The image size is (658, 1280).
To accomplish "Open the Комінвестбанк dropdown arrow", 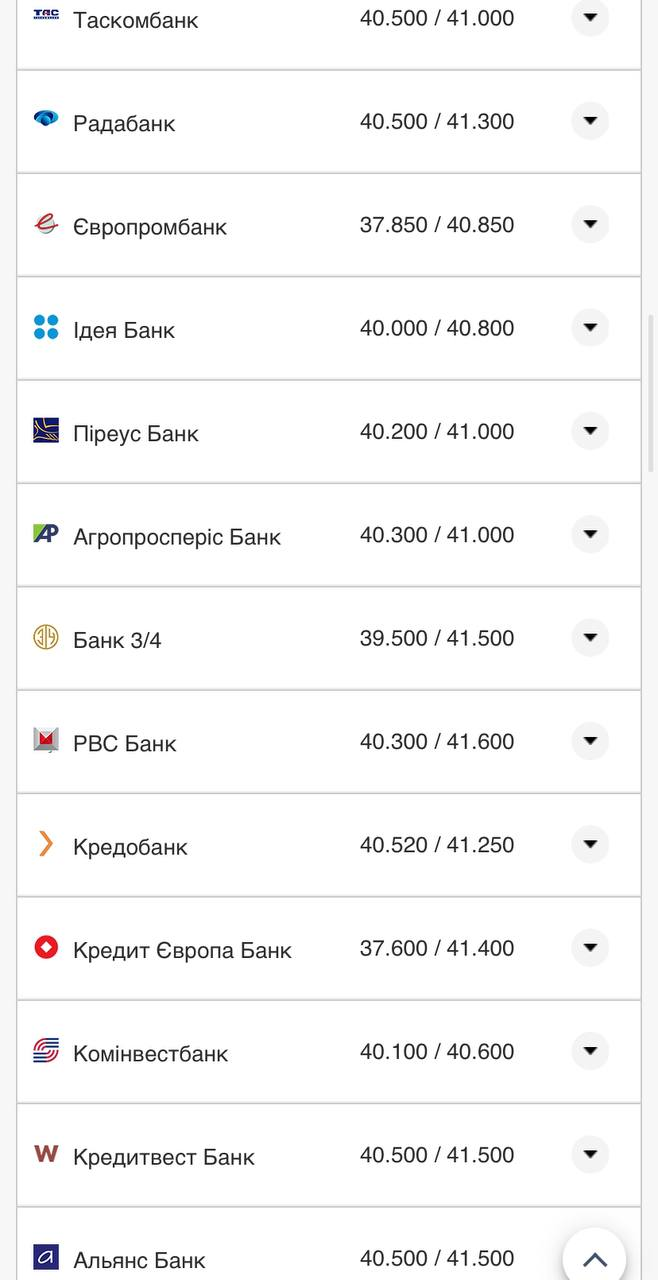I will coord(590,1051).
